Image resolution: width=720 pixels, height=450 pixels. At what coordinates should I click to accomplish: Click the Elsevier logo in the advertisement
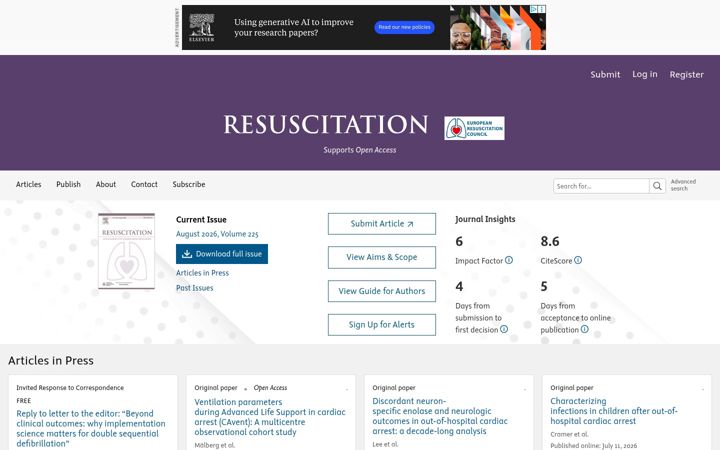coord(202,28)
